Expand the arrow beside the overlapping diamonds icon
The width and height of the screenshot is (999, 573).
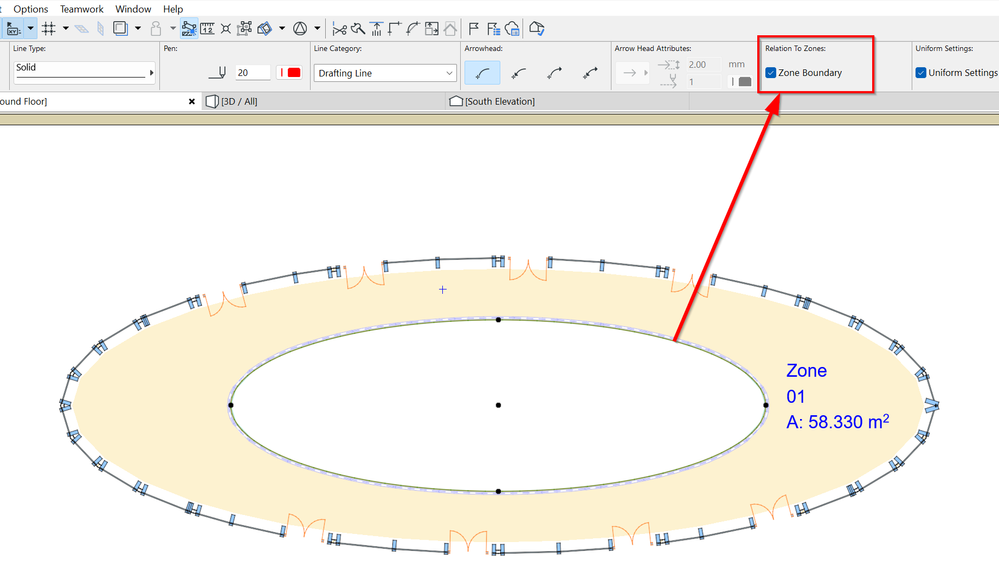coord(282,29)
